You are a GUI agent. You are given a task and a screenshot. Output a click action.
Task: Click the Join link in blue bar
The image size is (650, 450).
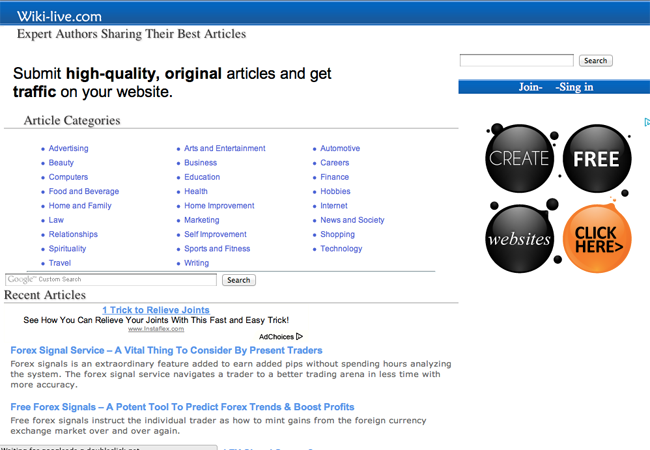[x=530, y=87]
